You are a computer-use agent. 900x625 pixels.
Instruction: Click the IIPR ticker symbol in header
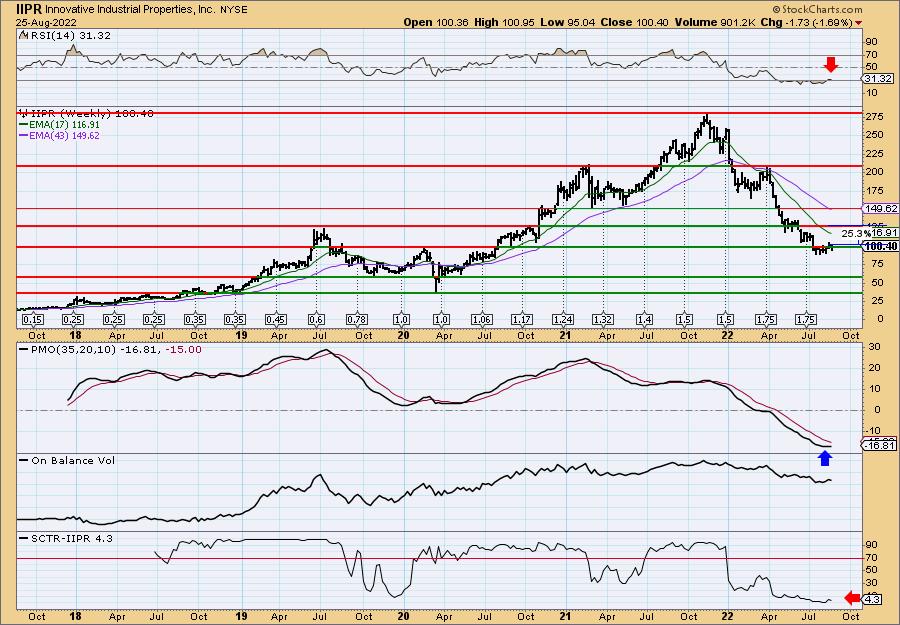(29, 9)
